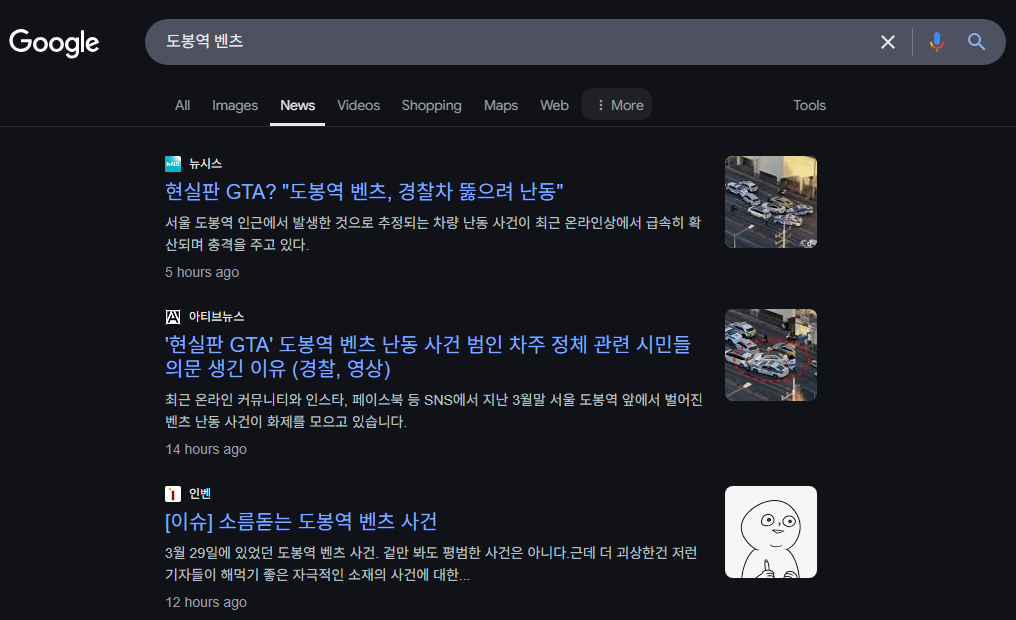This screenshot has height=620, width=1016.
Task: Click the magnifying glass search icon
Action: [x=976, y=42]
